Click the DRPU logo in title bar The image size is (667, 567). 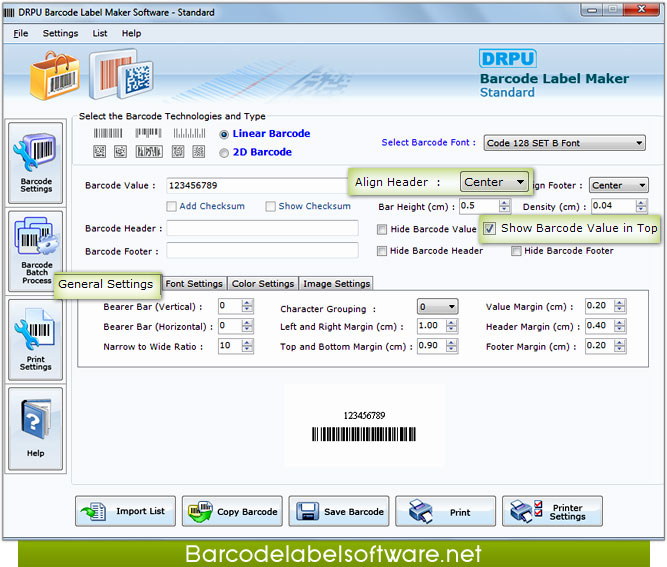(x=9, y=13)
